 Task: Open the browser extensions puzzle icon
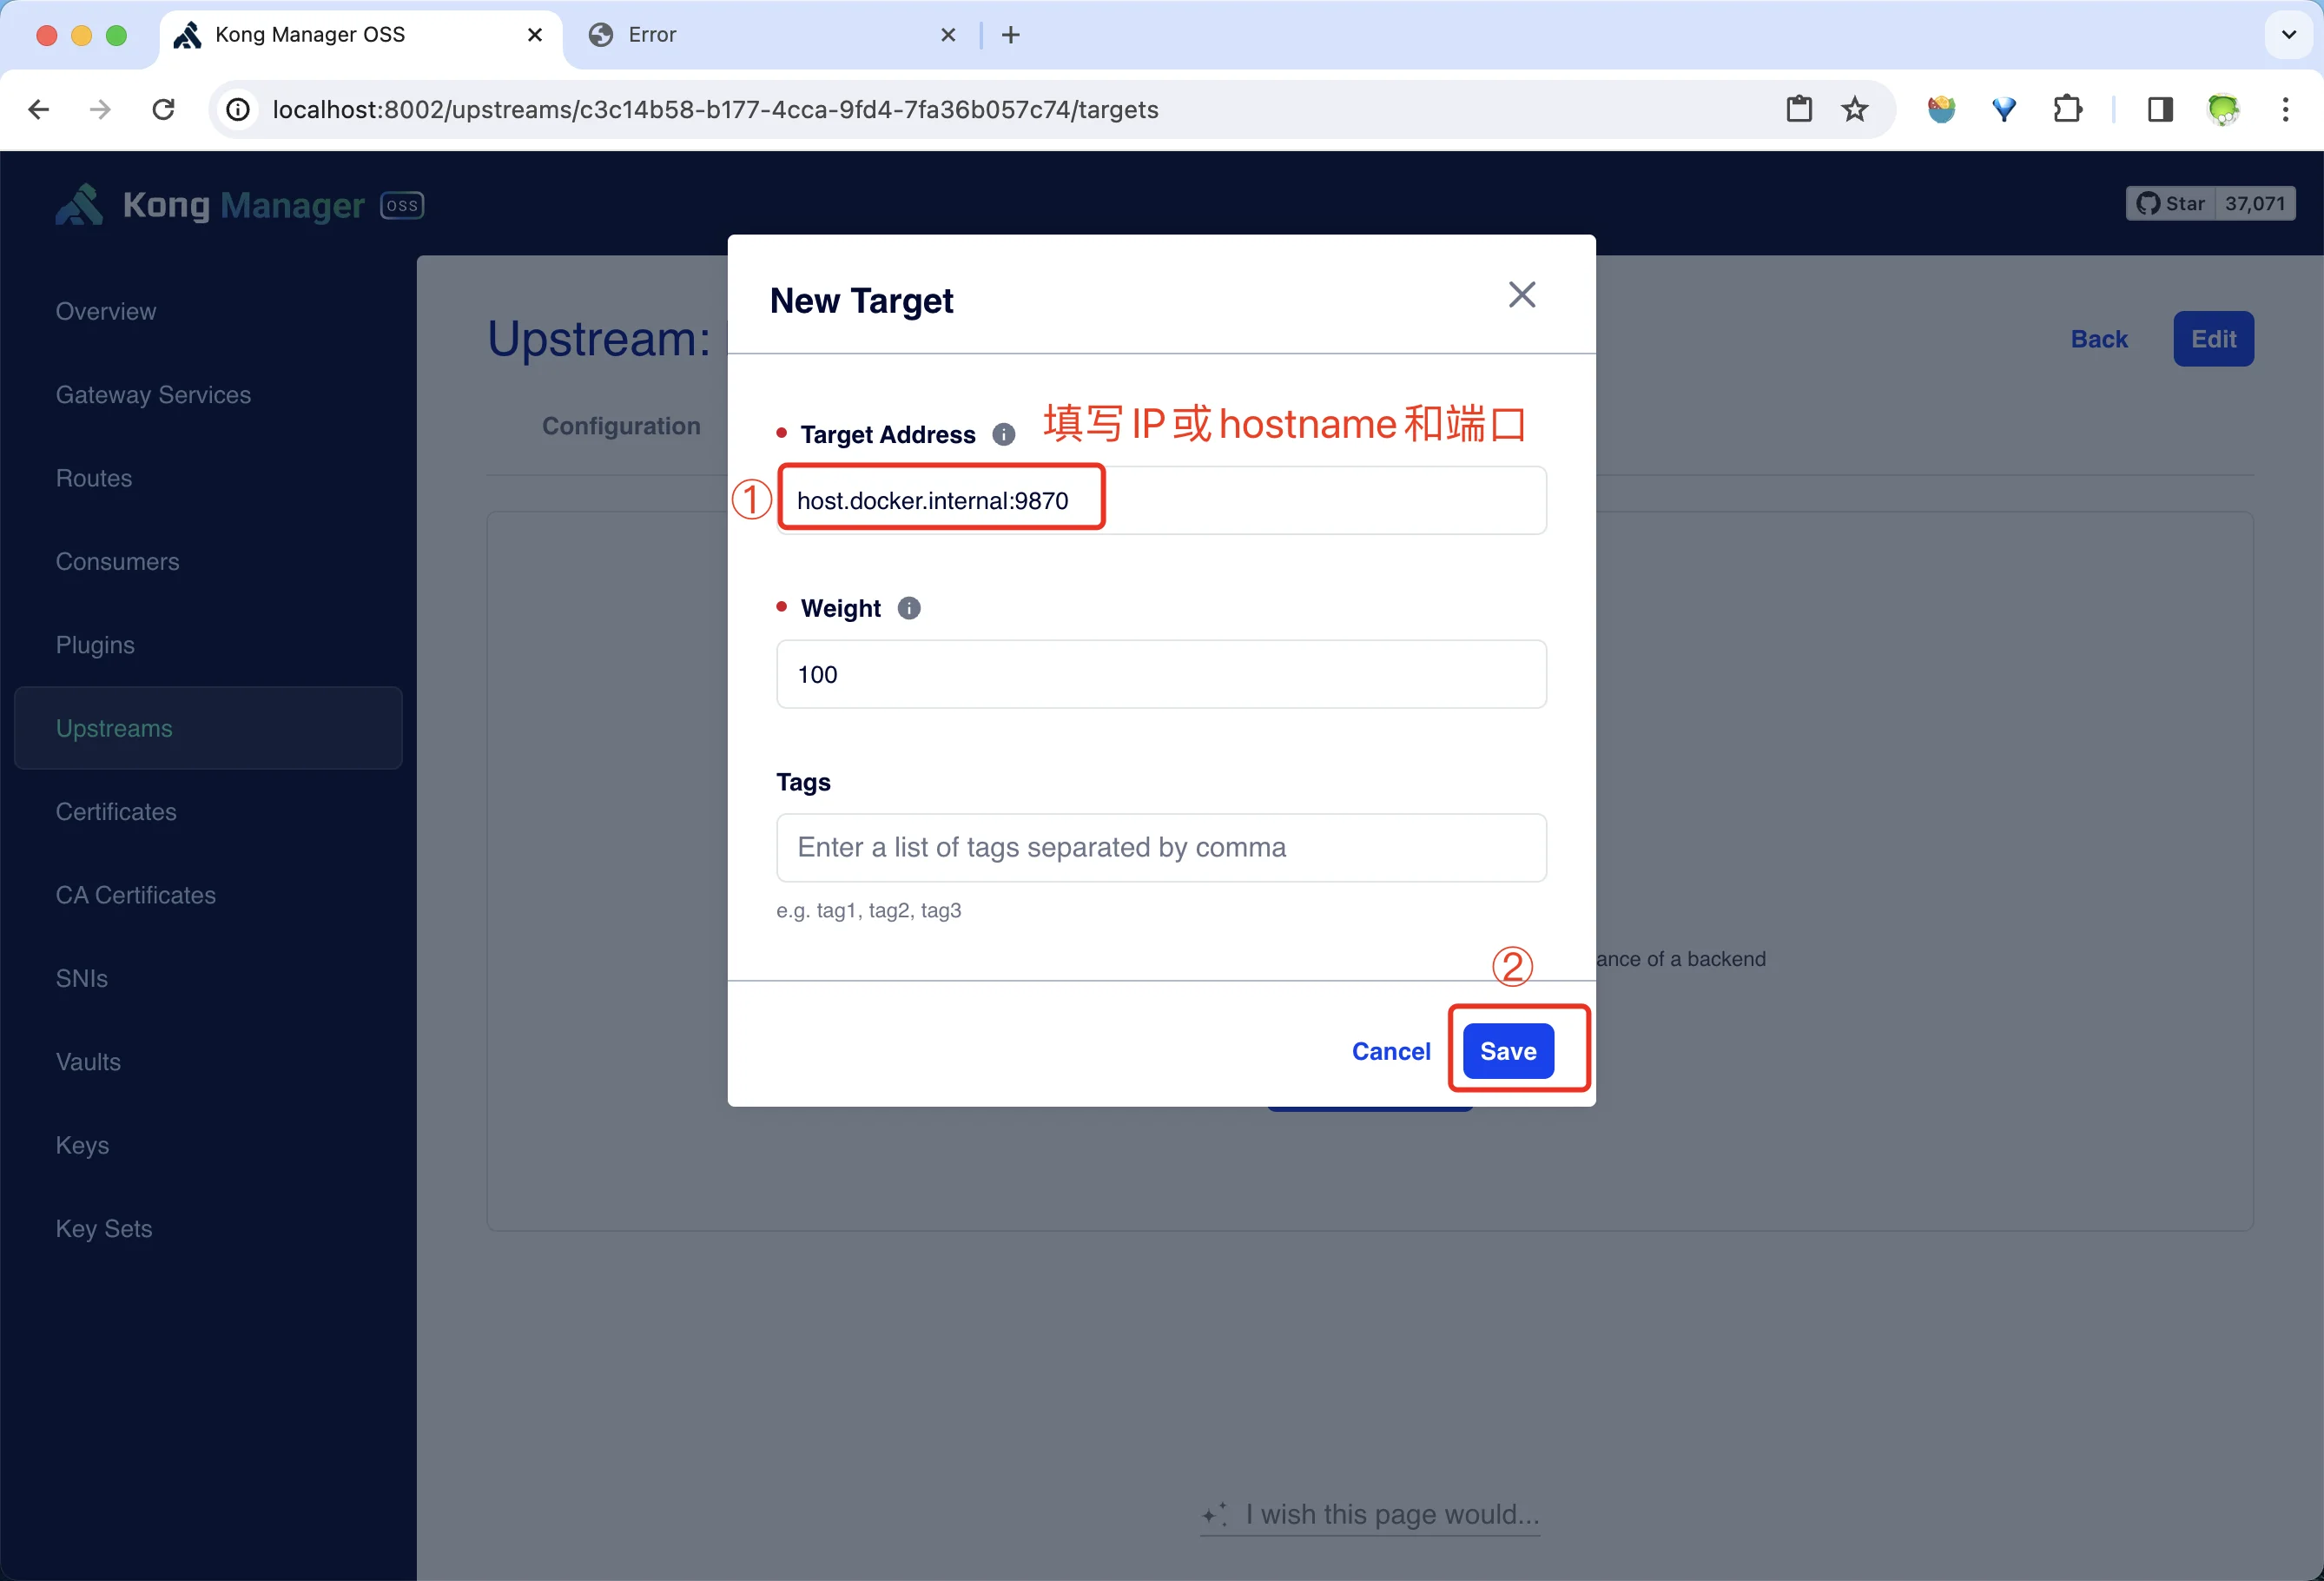(x=2066, y=109)
